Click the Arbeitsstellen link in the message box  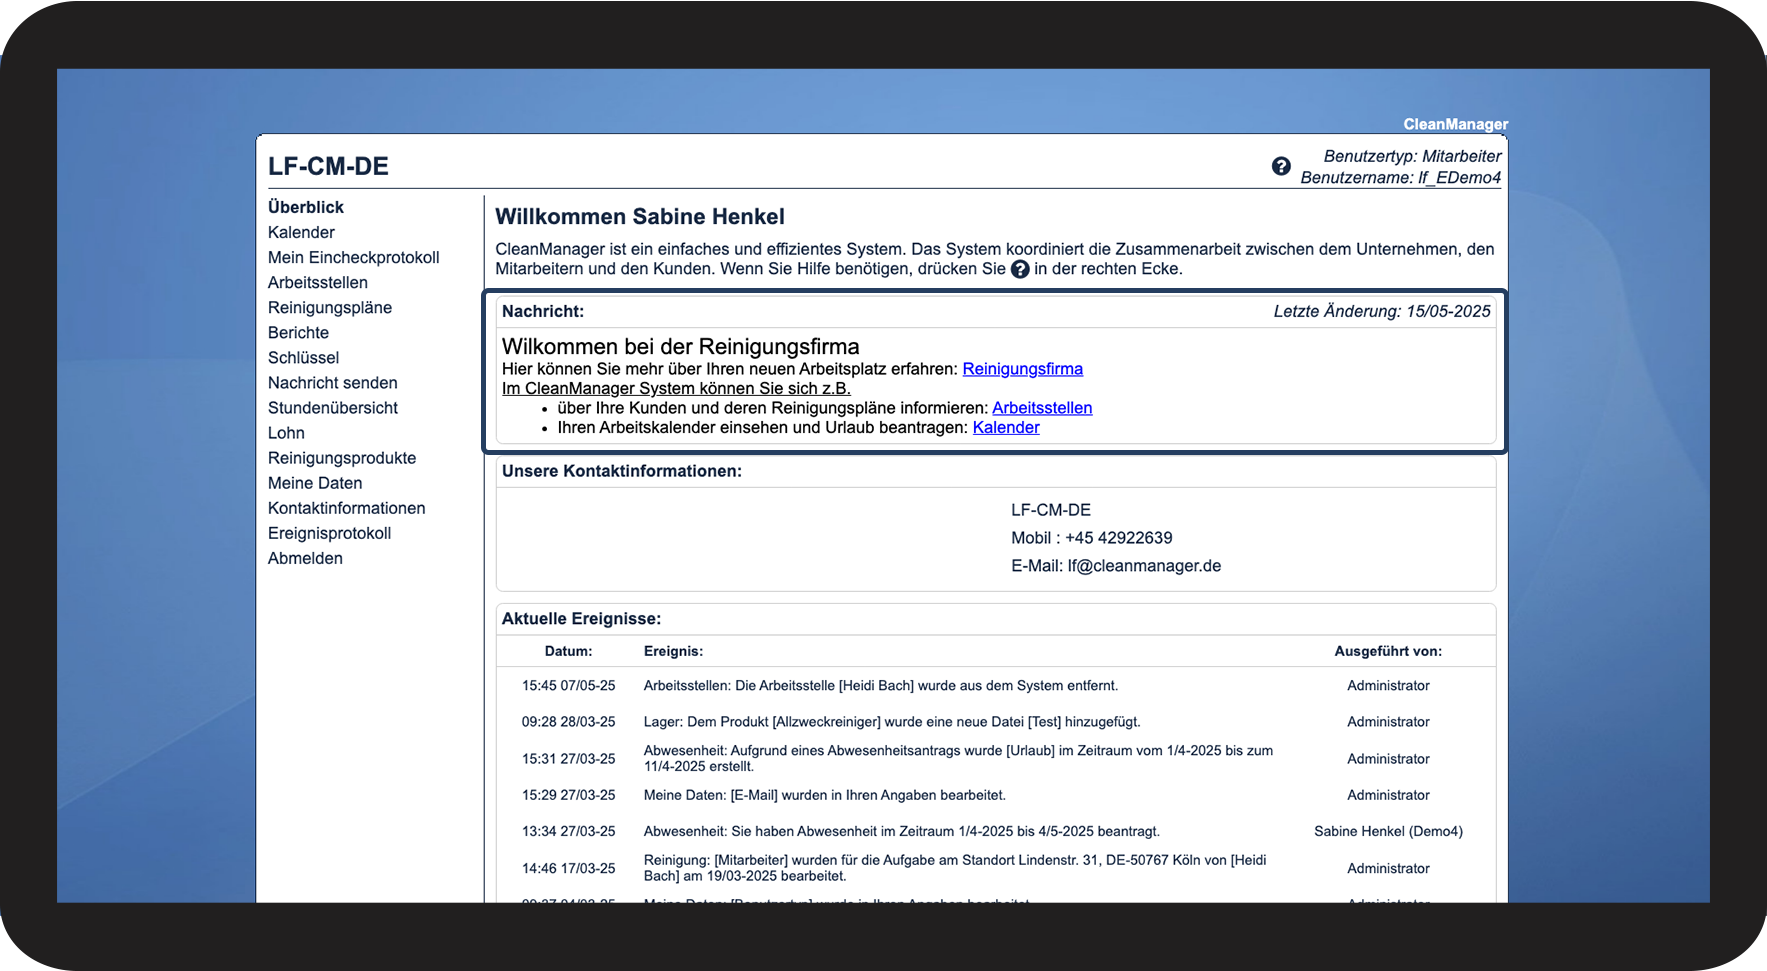1041,408
